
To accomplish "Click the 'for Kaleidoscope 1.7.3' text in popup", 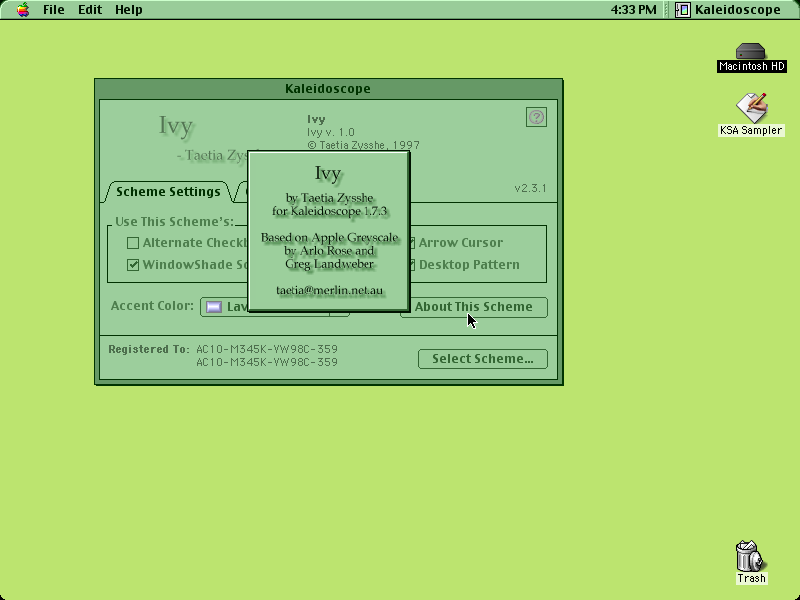I will tap(329, 211).
